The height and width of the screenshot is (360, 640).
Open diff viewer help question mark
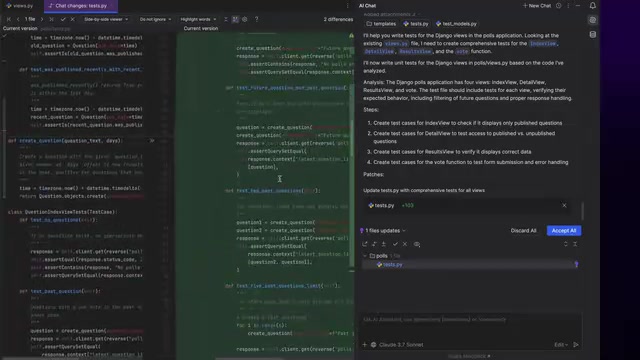click(256, 19)
